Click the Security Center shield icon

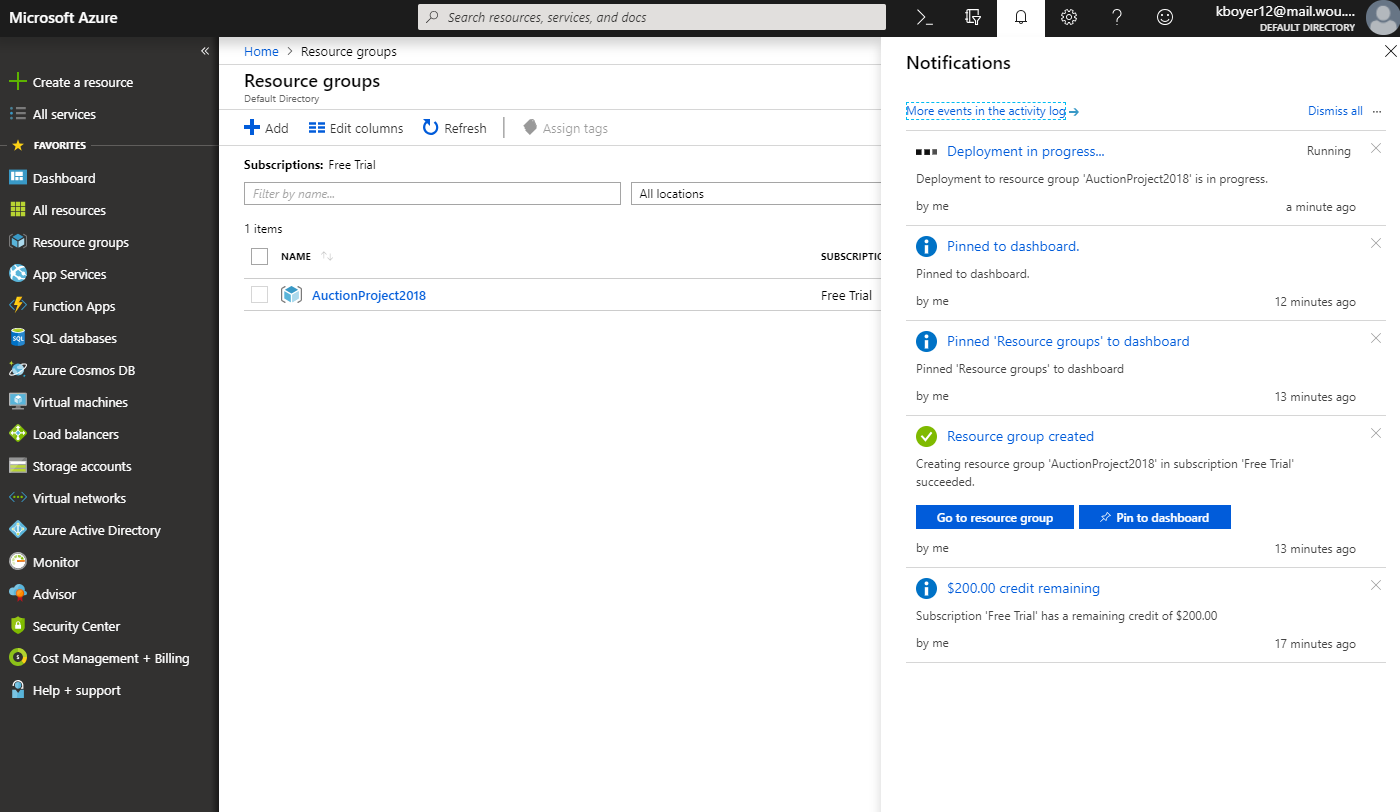tap(17, 626)
